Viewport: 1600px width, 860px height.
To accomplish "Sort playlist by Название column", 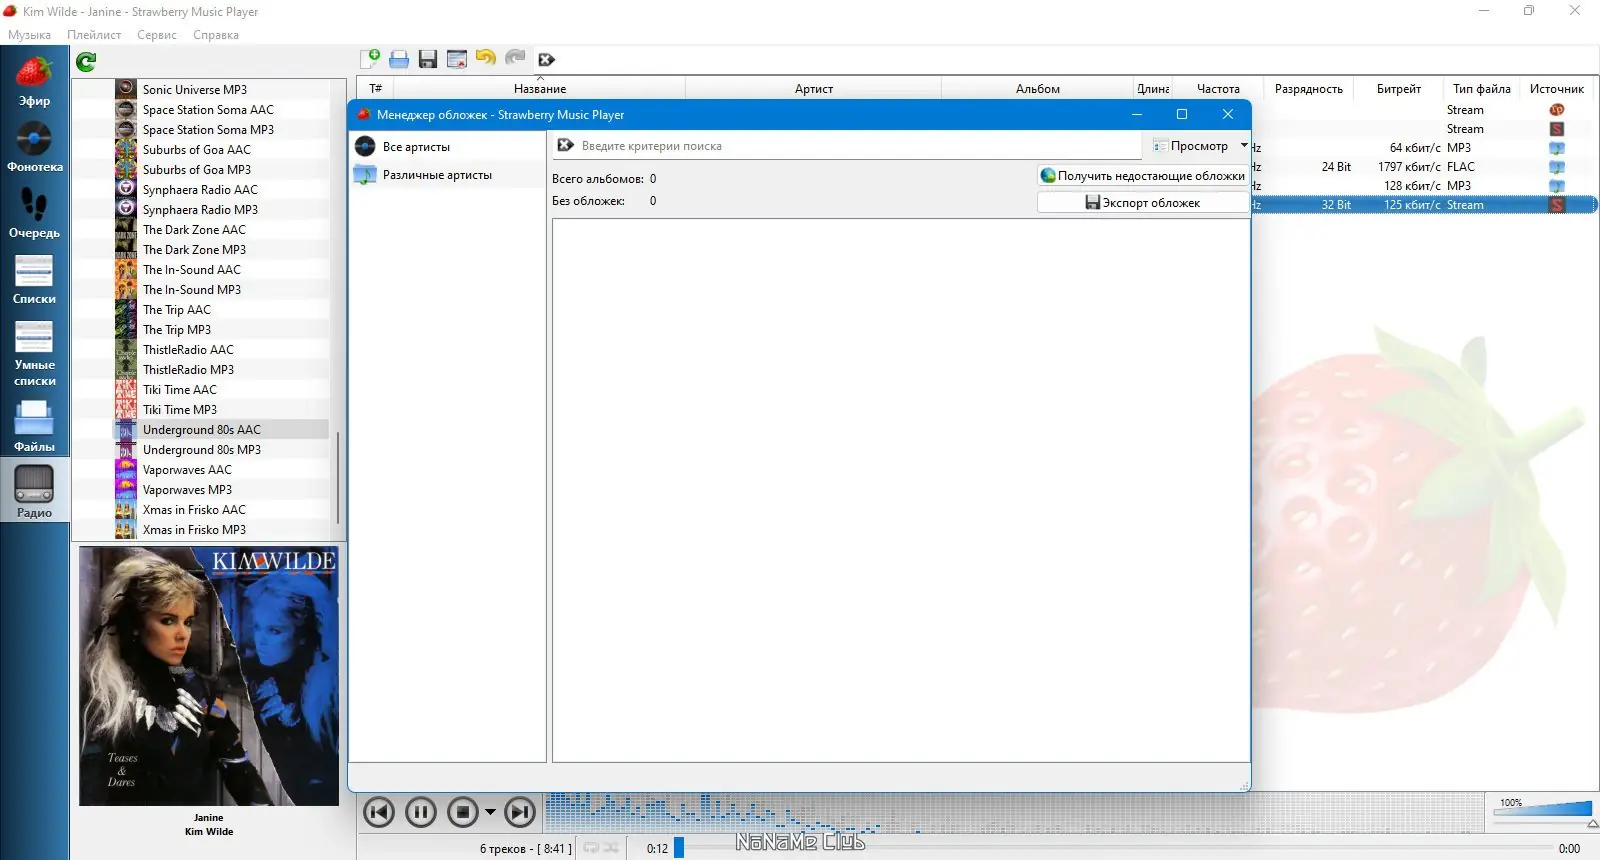I will pyautogui.click(x=540, y=89).
